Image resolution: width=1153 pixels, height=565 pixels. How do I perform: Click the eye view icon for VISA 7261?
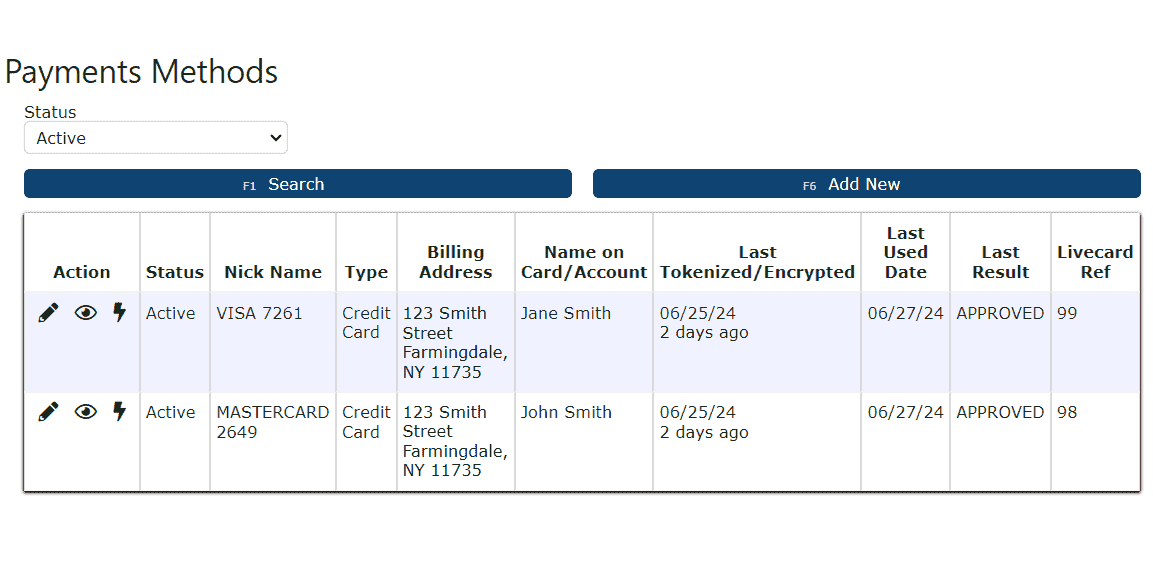point(86,313)
